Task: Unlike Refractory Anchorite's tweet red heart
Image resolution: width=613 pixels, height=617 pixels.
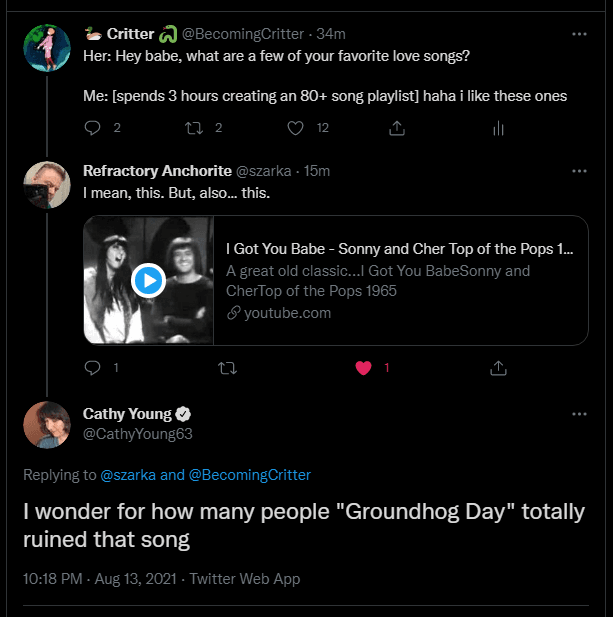Action: point(363,368)
